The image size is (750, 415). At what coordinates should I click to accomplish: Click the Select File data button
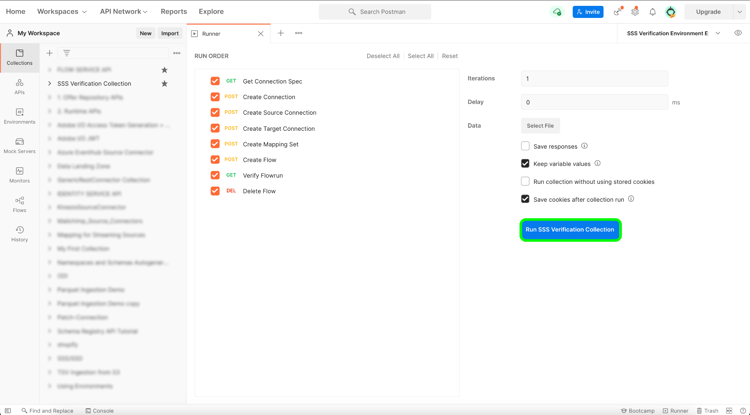click(x=540, y=126)
